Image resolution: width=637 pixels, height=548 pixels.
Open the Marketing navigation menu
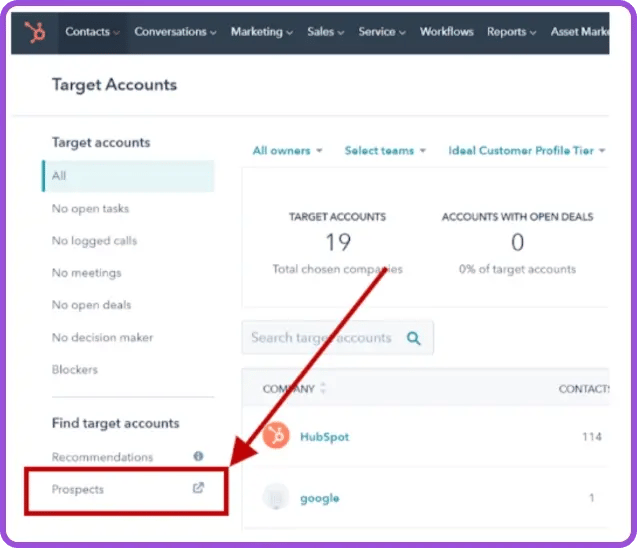pyautogui.click(x=262, y=32)
